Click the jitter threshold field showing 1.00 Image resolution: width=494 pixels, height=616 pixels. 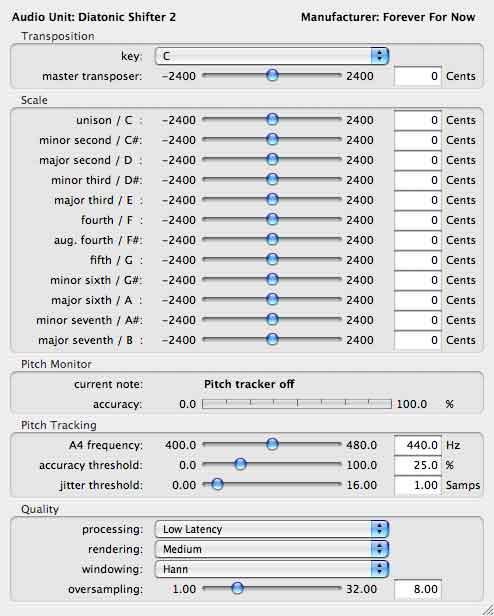click(418, 486)
